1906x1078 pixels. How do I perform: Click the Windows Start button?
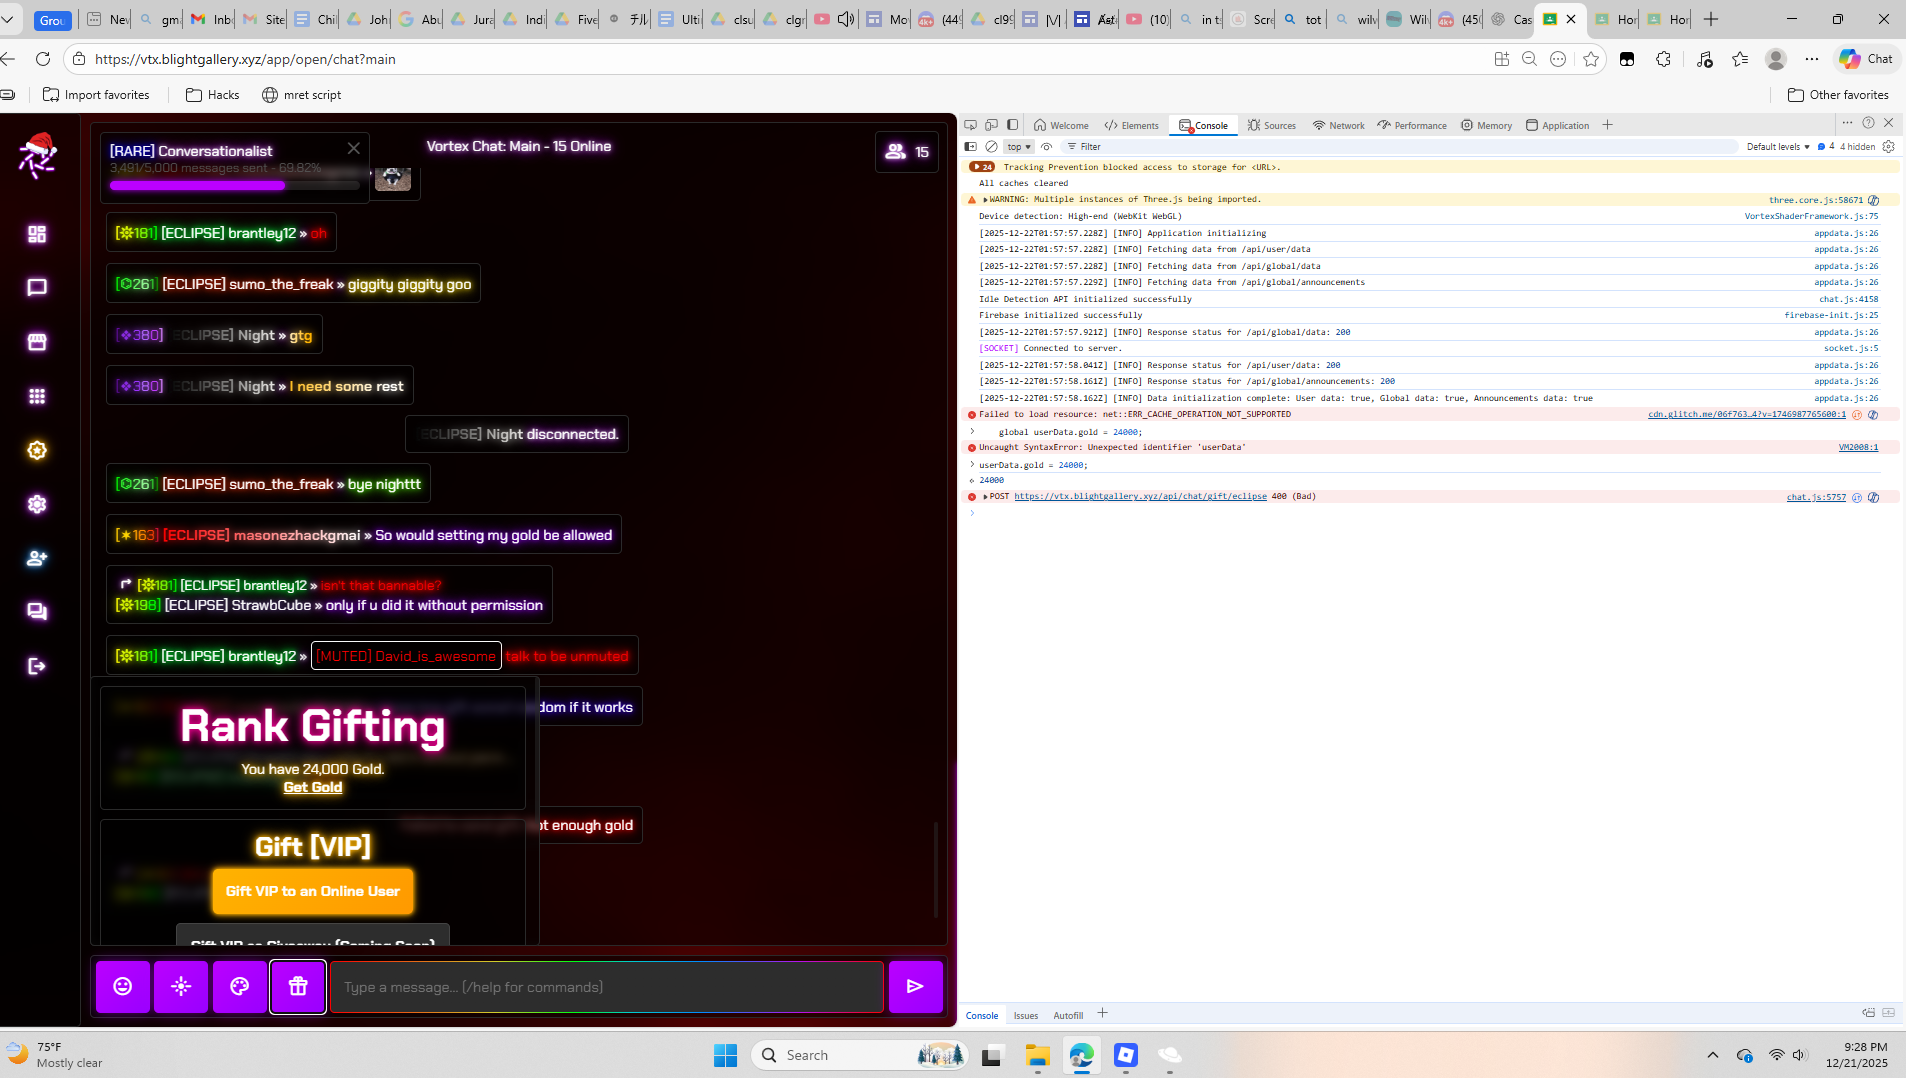725,1055
